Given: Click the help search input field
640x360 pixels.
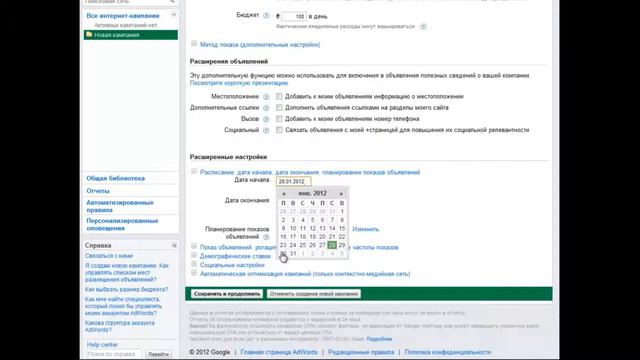Looking at the screenshot, I should [114, 354].
